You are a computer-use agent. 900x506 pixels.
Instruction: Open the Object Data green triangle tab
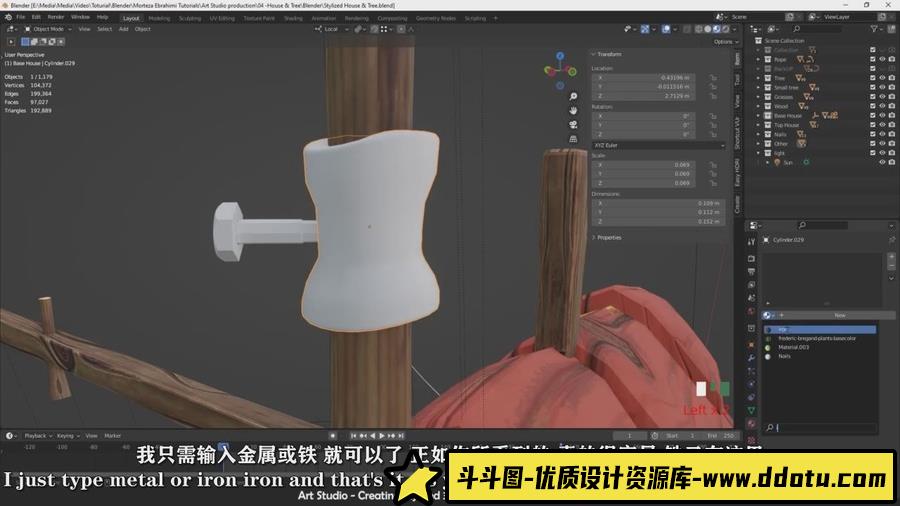click(x=751, y=410)
